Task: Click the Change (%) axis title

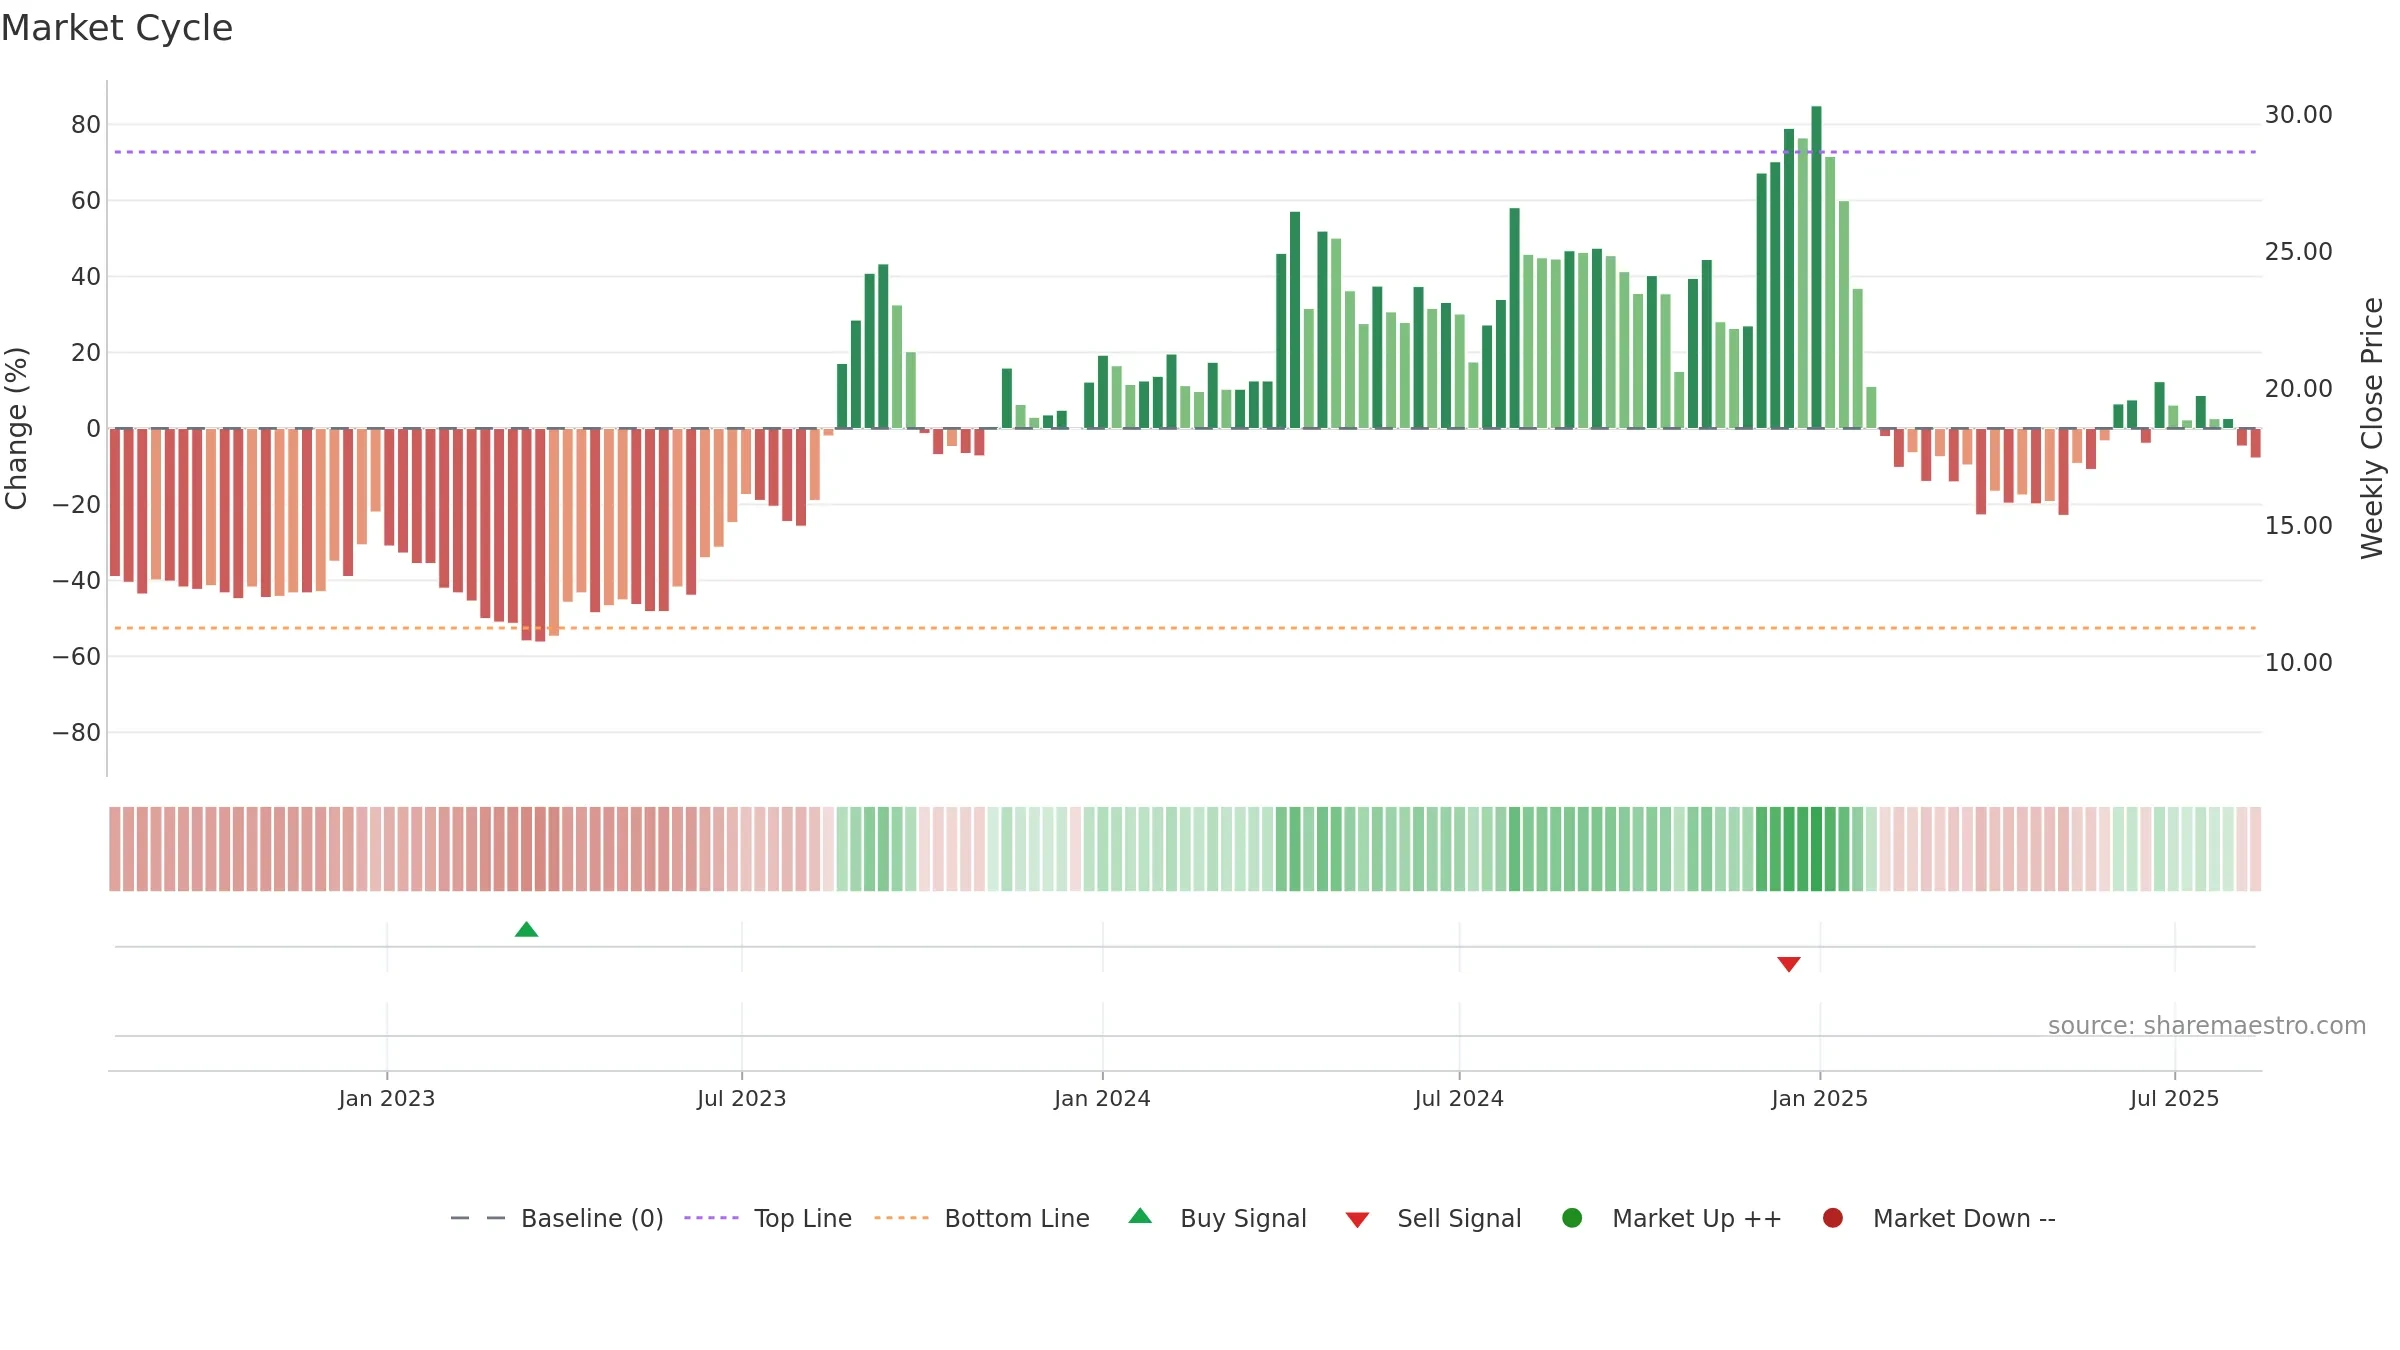Action: 16,428
